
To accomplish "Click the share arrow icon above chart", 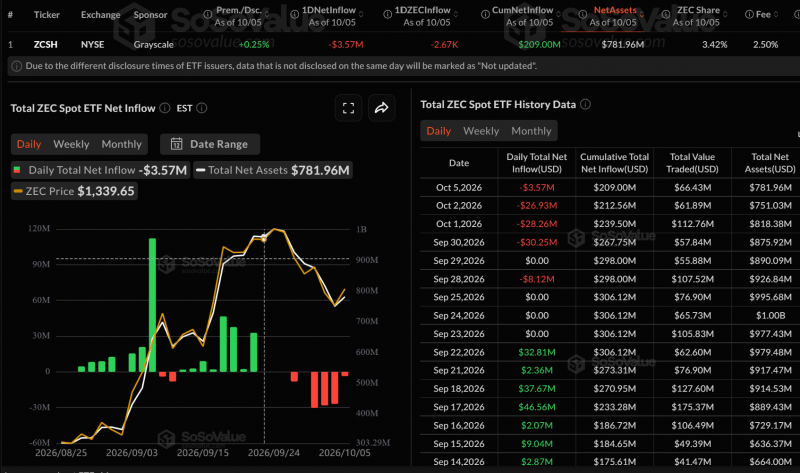I will [x=382, y=108].
